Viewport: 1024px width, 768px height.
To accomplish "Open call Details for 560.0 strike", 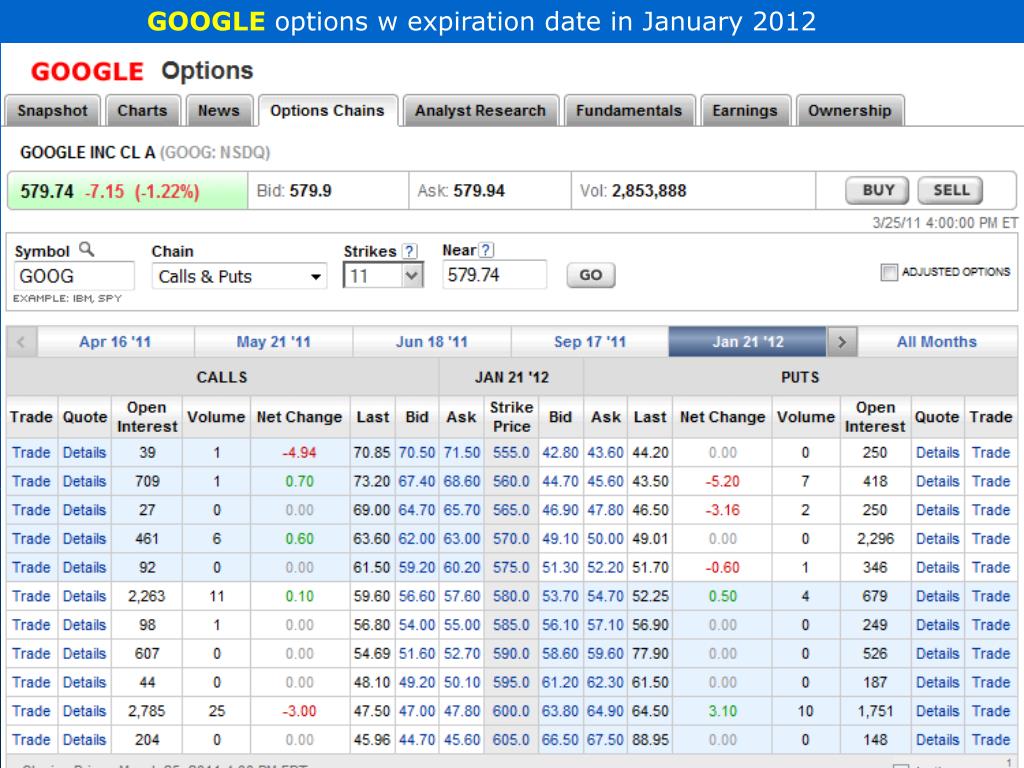I will click(84, 481).
